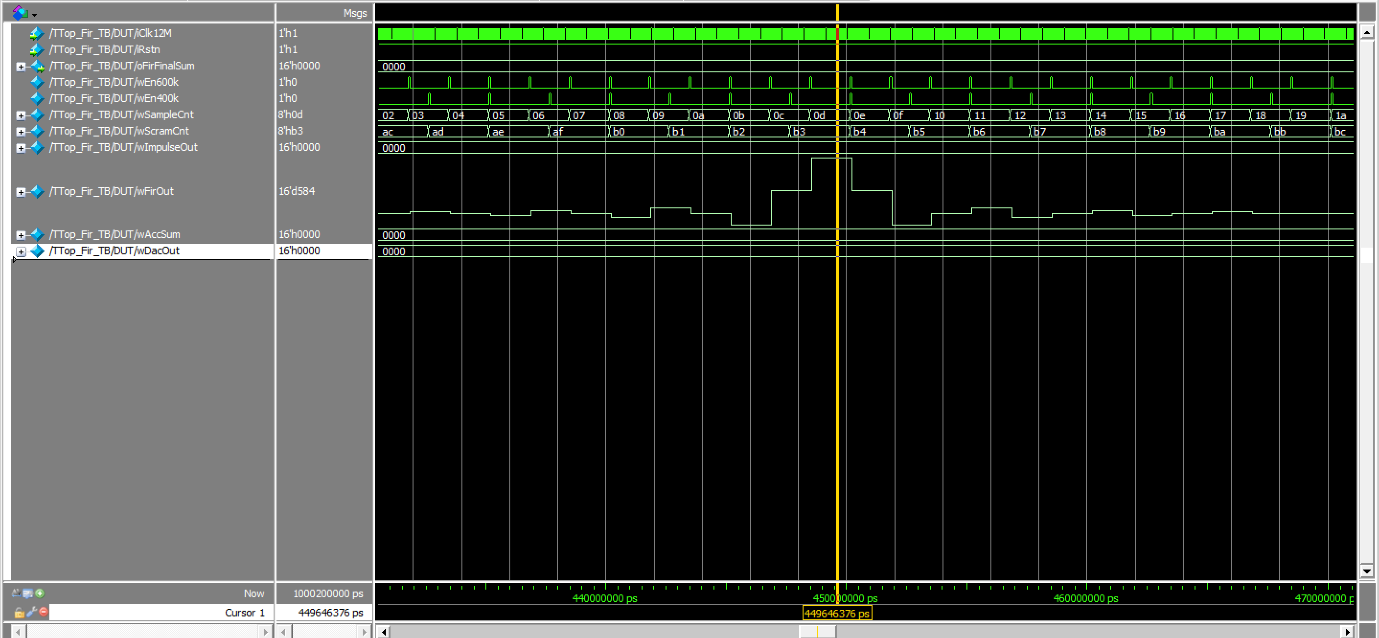Click the leftmost icon in the Now row
The height and width of the screenshot is (638, 1379).
[16, 593]
